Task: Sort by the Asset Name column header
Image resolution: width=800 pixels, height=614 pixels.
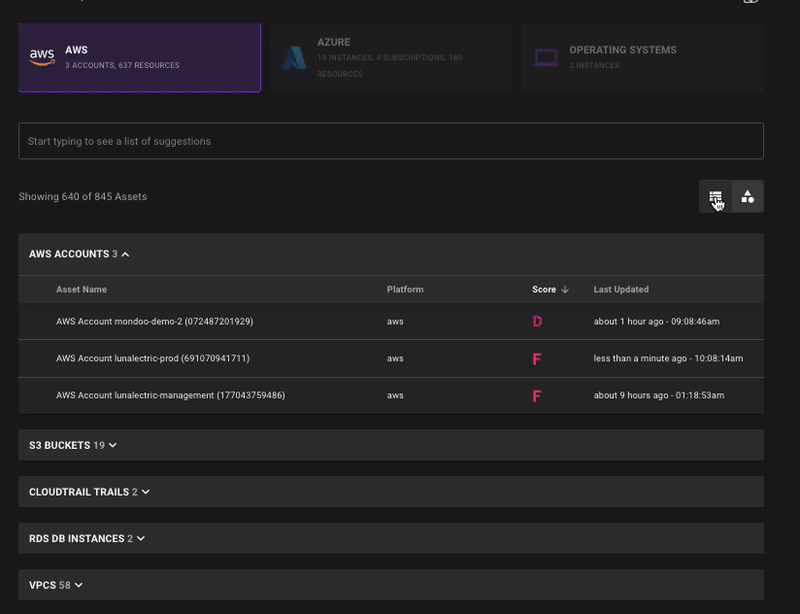Action: point(81,290)
